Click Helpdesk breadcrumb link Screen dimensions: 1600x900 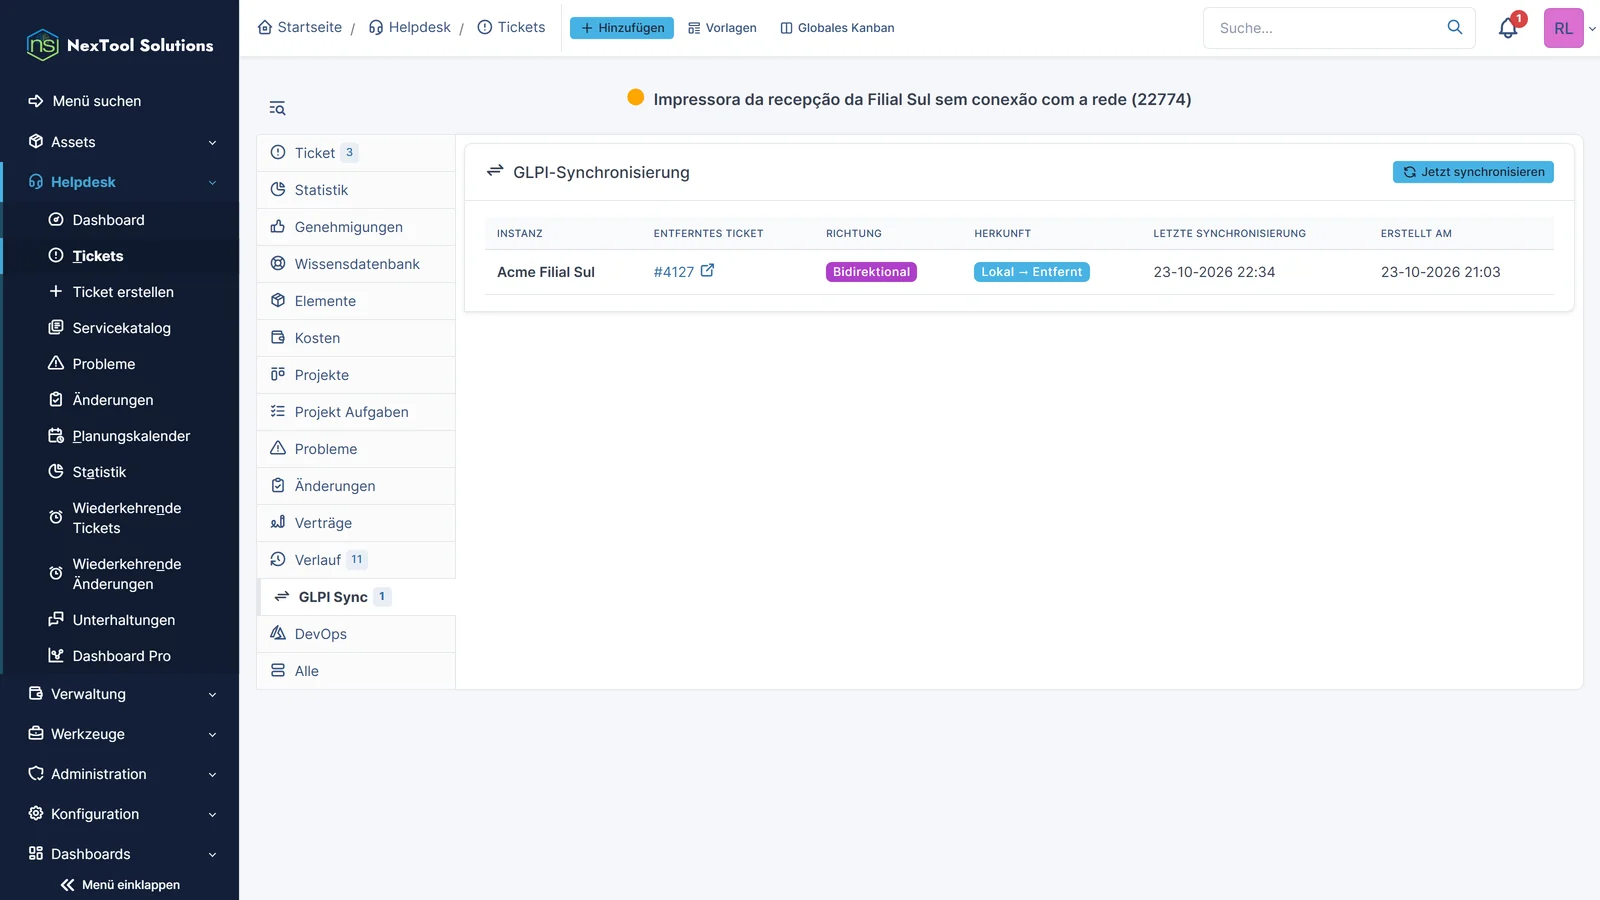click(x=410, y=27)
